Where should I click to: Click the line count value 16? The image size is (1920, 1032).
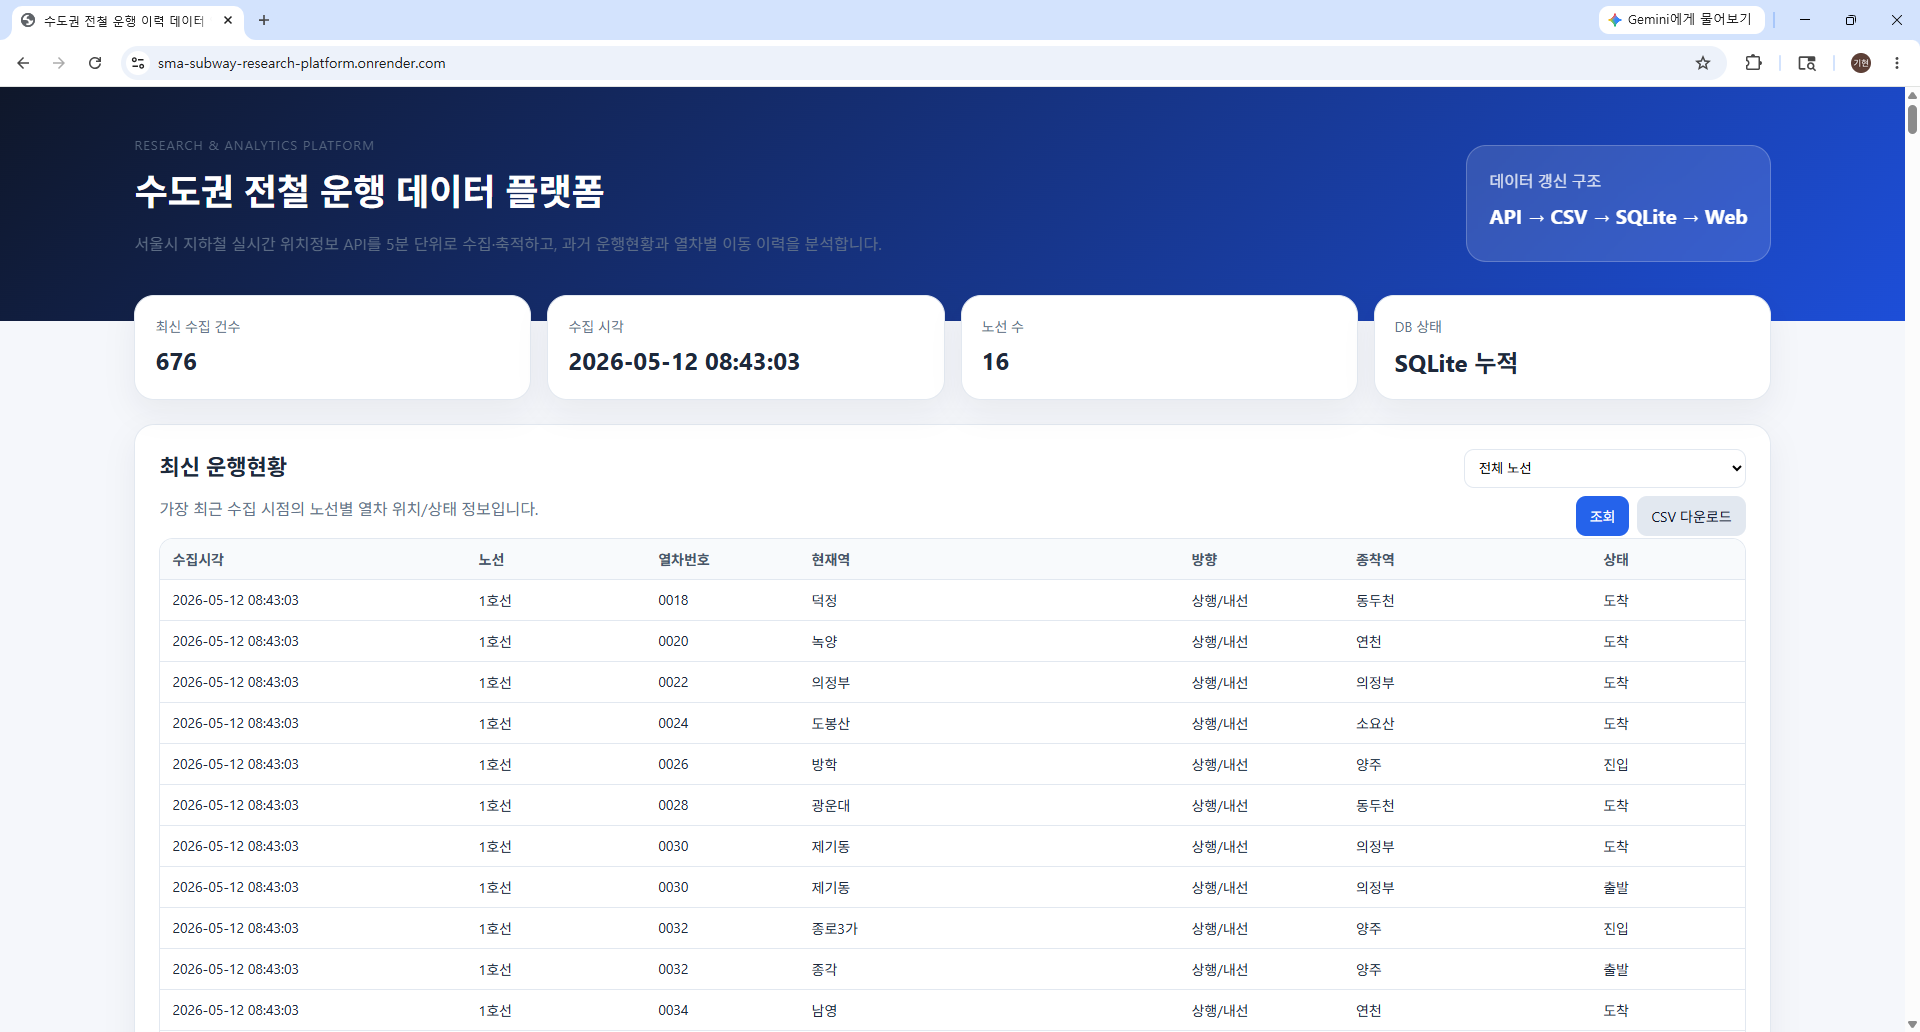click(995, 362)
